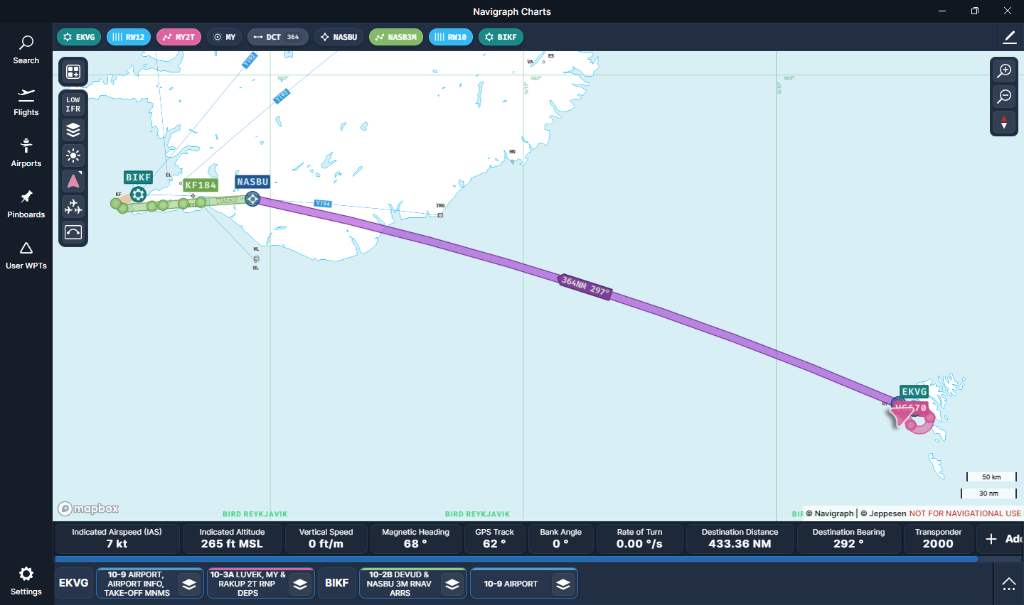
Task: Click the Jeppesen attribution link
Action: [x=883, y=514]
